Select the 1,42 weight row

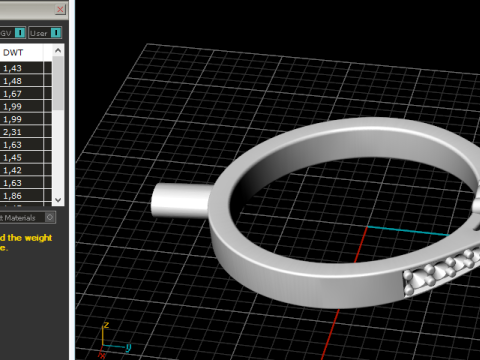pos(26,170)
